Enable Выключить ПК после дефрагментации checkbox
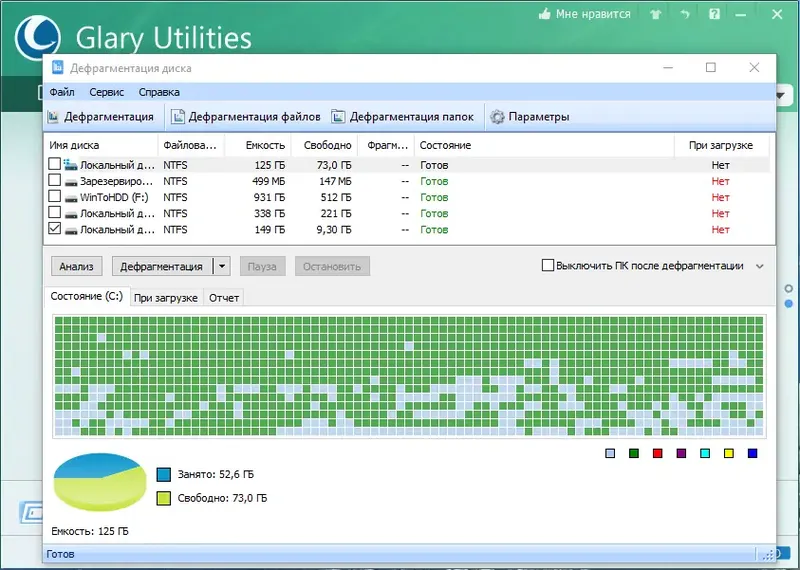 point(547,265)
